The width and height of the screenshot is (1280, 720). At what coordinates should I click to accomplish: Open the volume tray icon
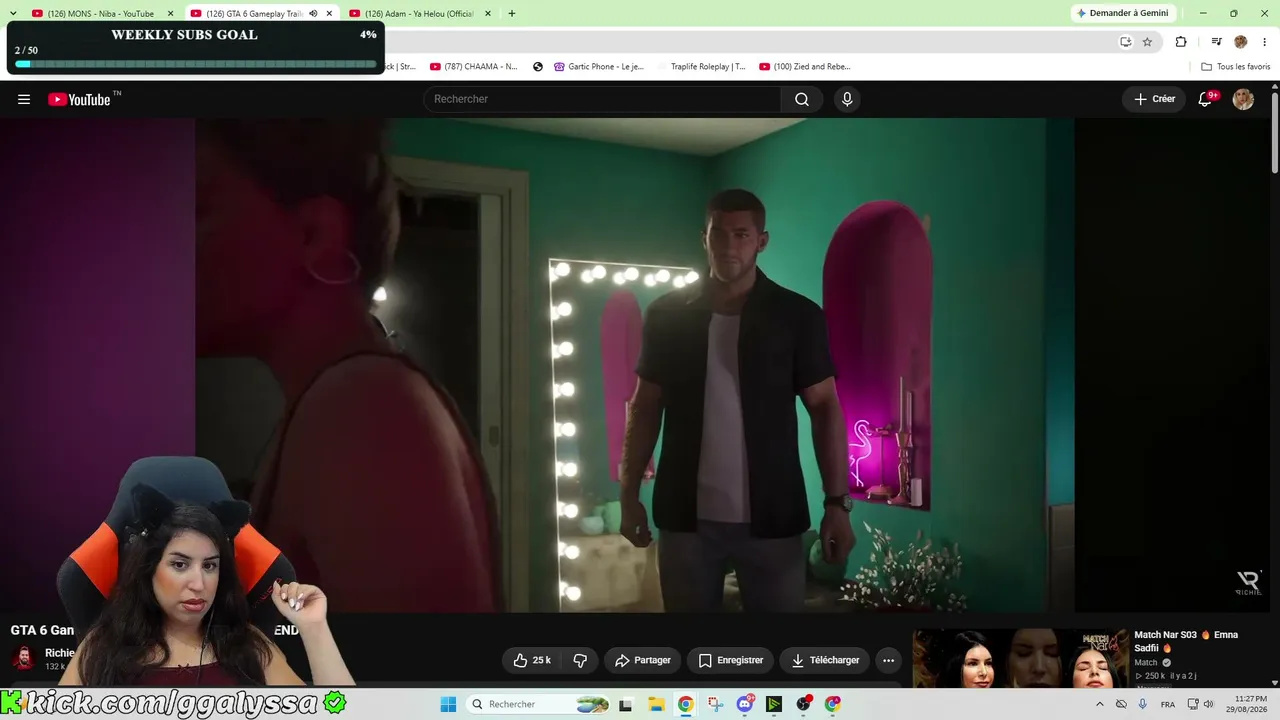(1209, 704)
